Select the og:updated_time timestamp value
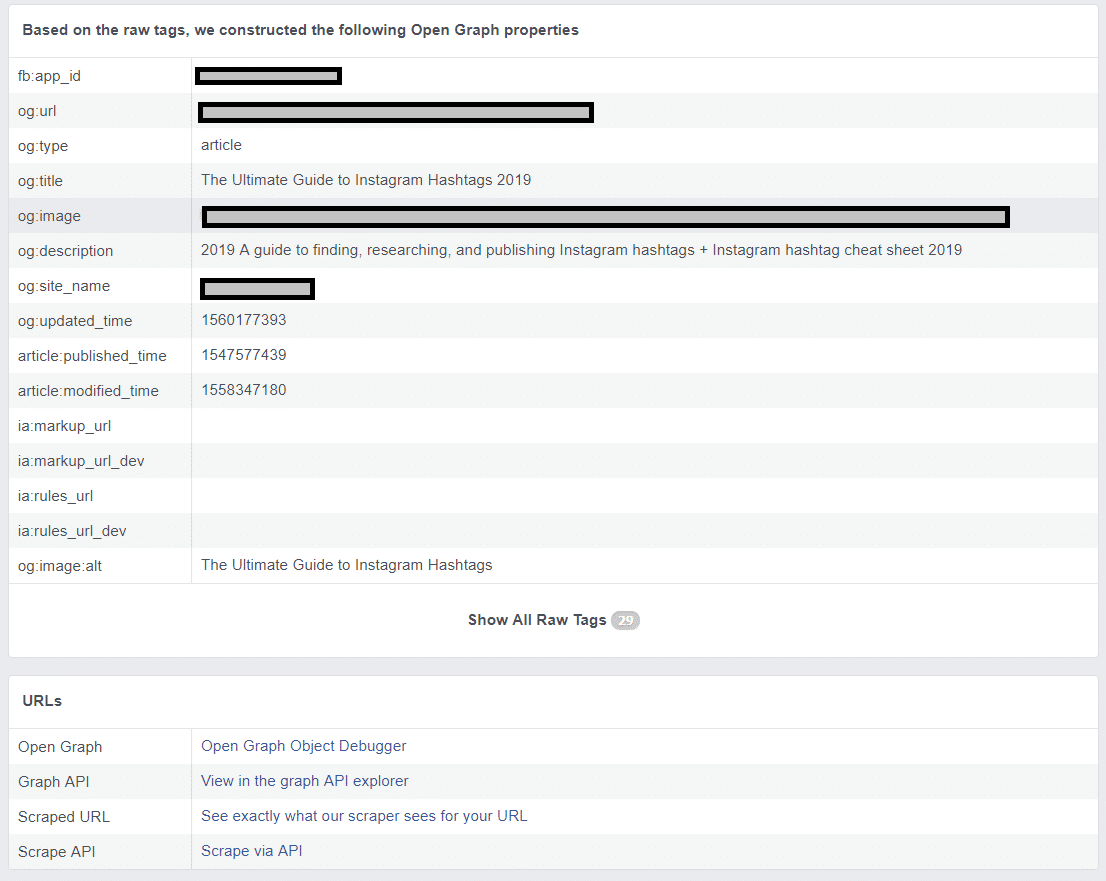This screenshot has height=881, width=1106. point(243,320)
